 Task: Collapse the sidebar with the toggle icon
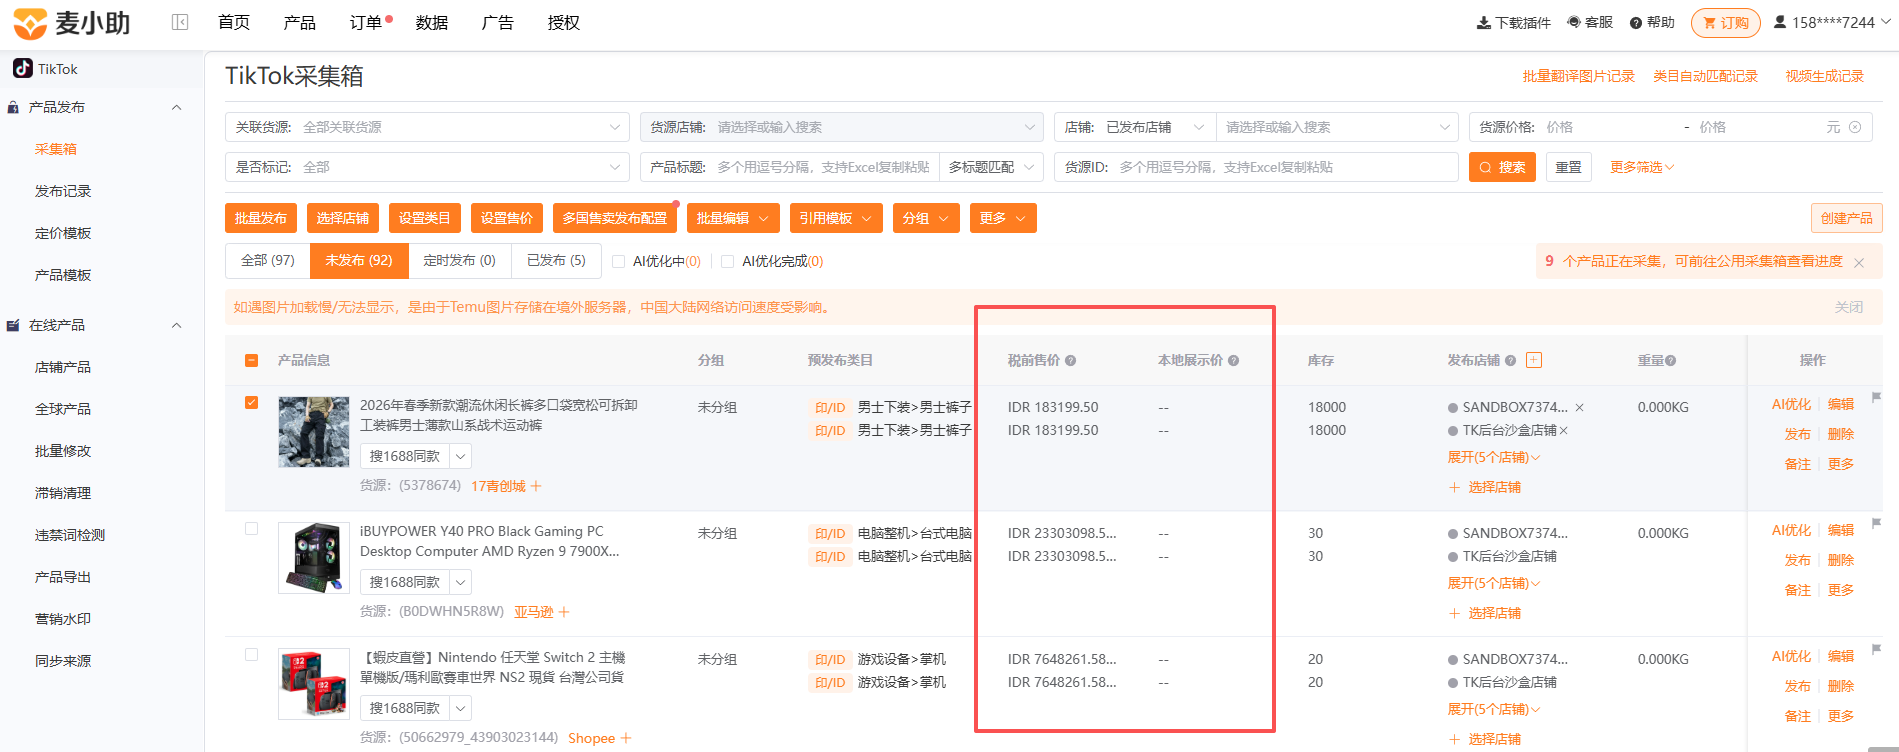coord(180,22)
